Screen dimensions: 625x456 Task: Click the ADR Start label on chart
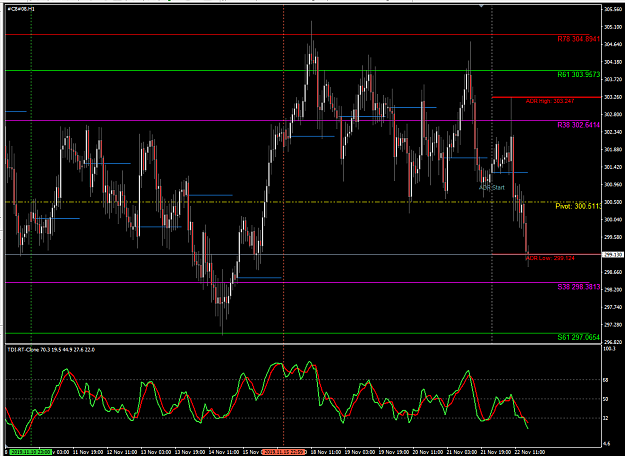click(491, 187)
